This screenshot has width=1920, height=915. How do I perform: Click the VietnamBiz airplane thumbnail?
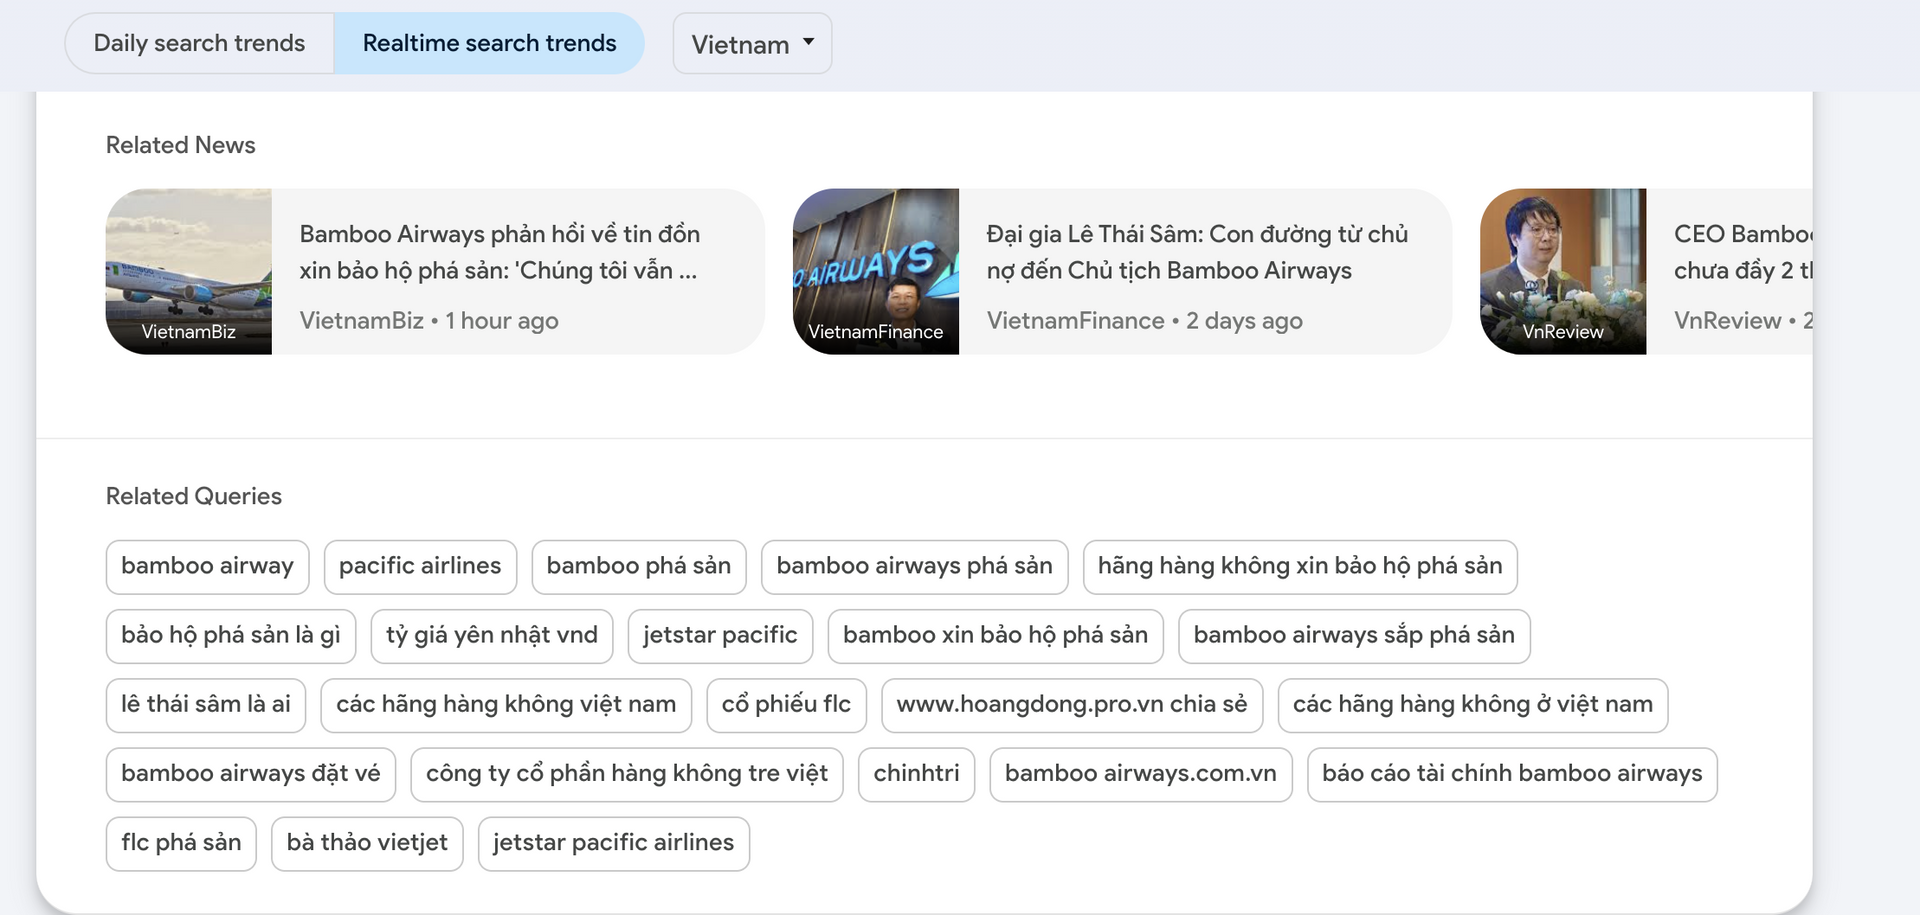(189, 271)
